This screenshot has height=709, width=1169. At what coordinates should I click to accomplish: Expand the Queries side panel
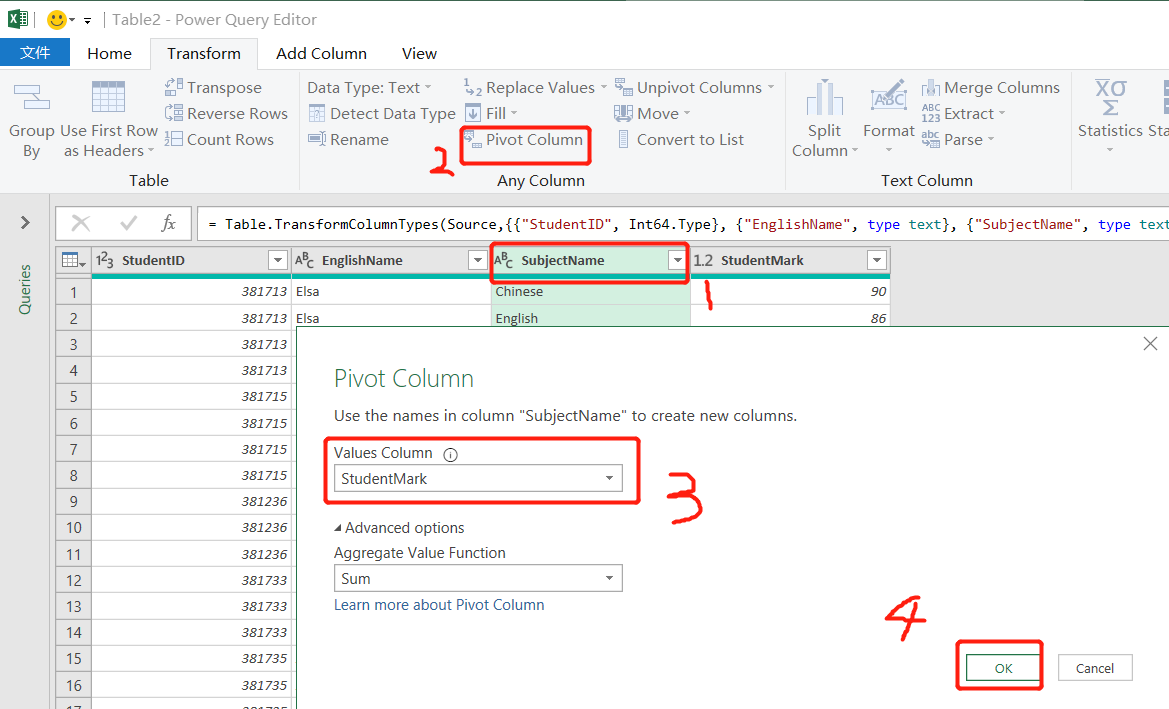point(25,222)
